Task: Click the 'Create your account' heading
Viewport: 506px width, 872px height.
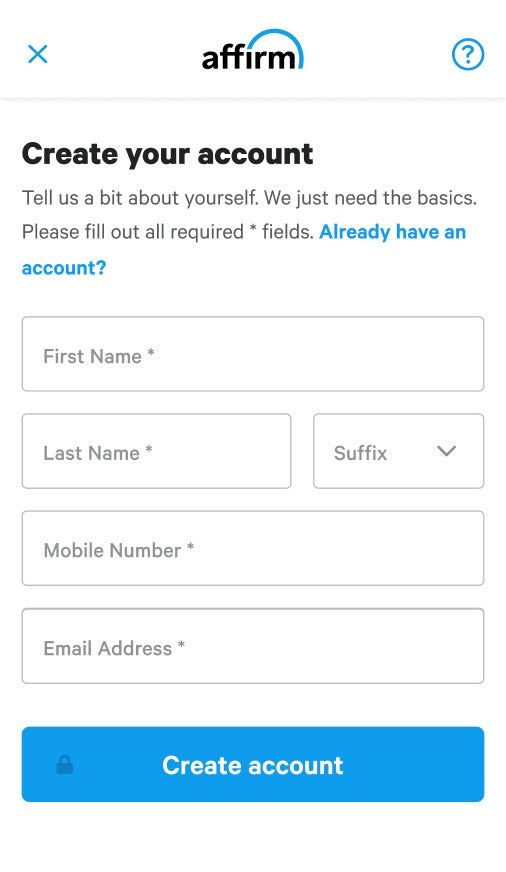Action: tap(167, 154)
